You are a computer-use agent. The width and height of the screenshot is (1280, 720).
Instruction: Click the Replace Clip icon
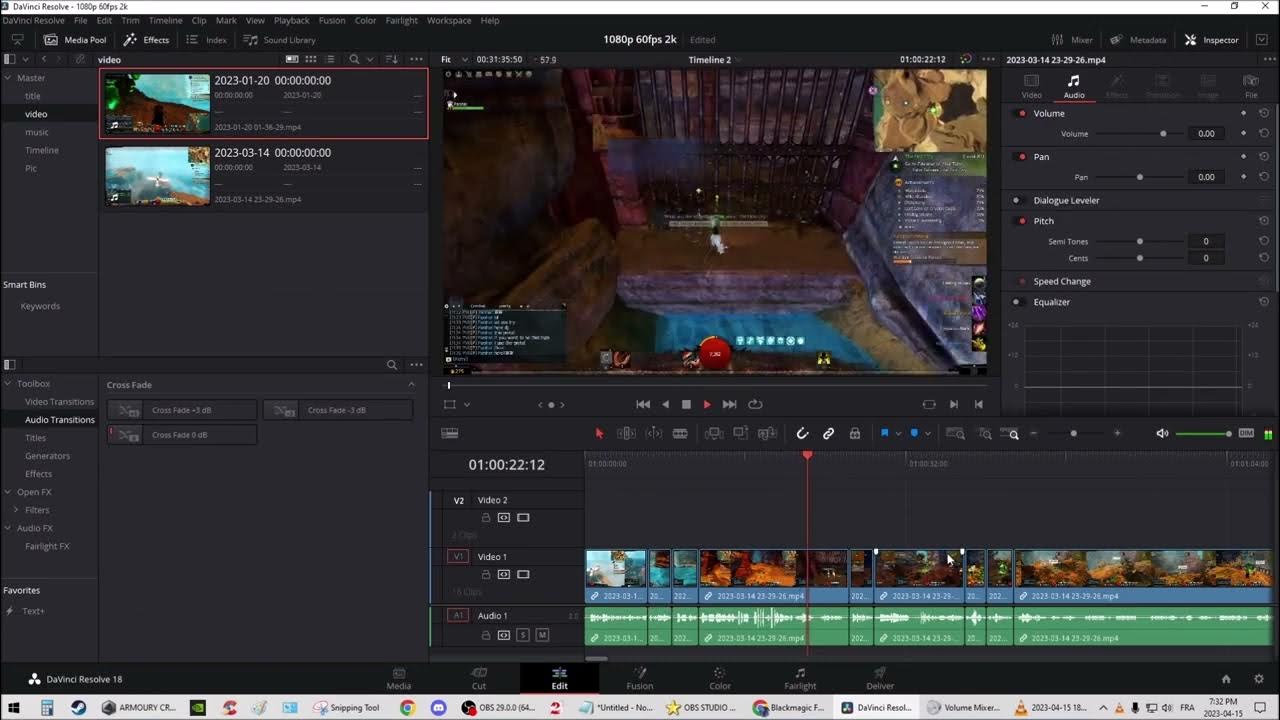coord(767,433)
